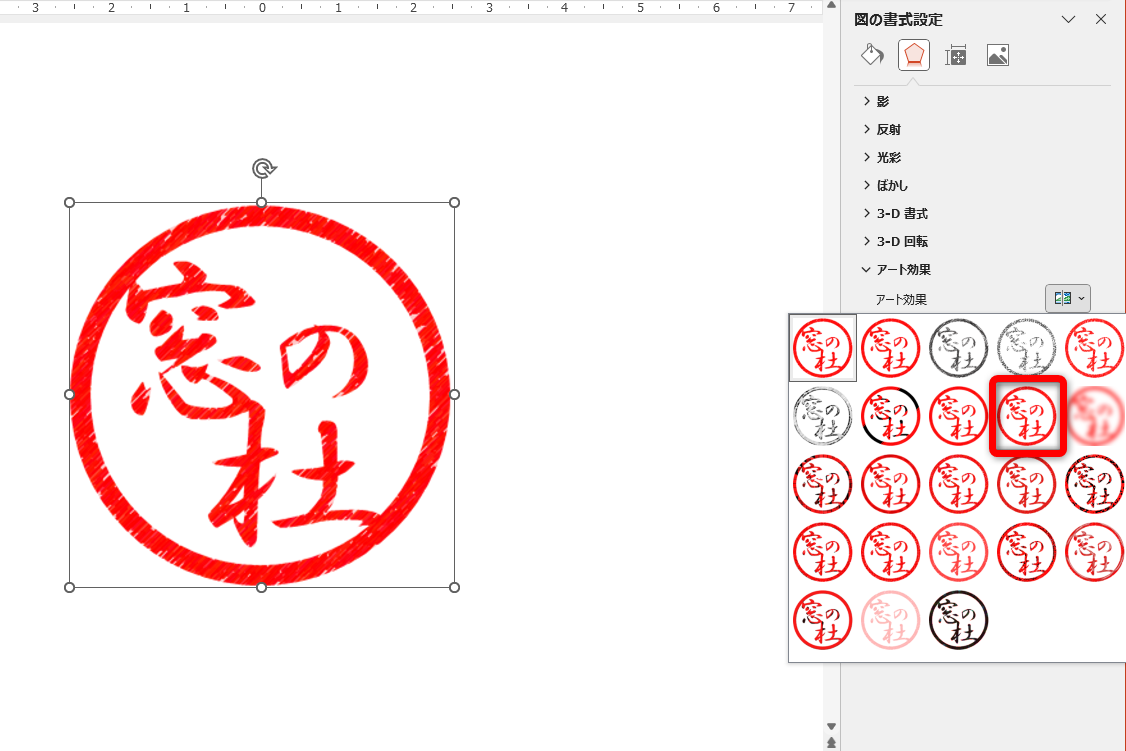Viewport: 1126px width, 751px height.
Task: Switch to the Picture settings icon
Action: [x=998, y=55]
